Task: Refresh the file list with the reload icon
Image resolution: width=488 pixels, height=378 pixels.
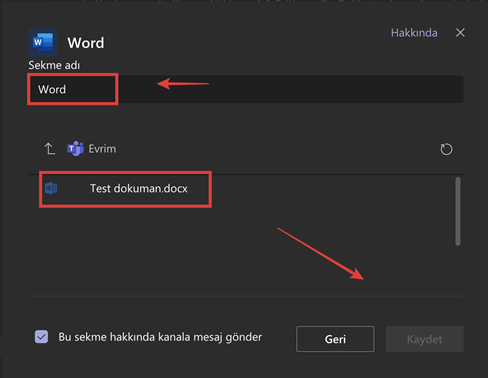Action: tap(446, 149)
